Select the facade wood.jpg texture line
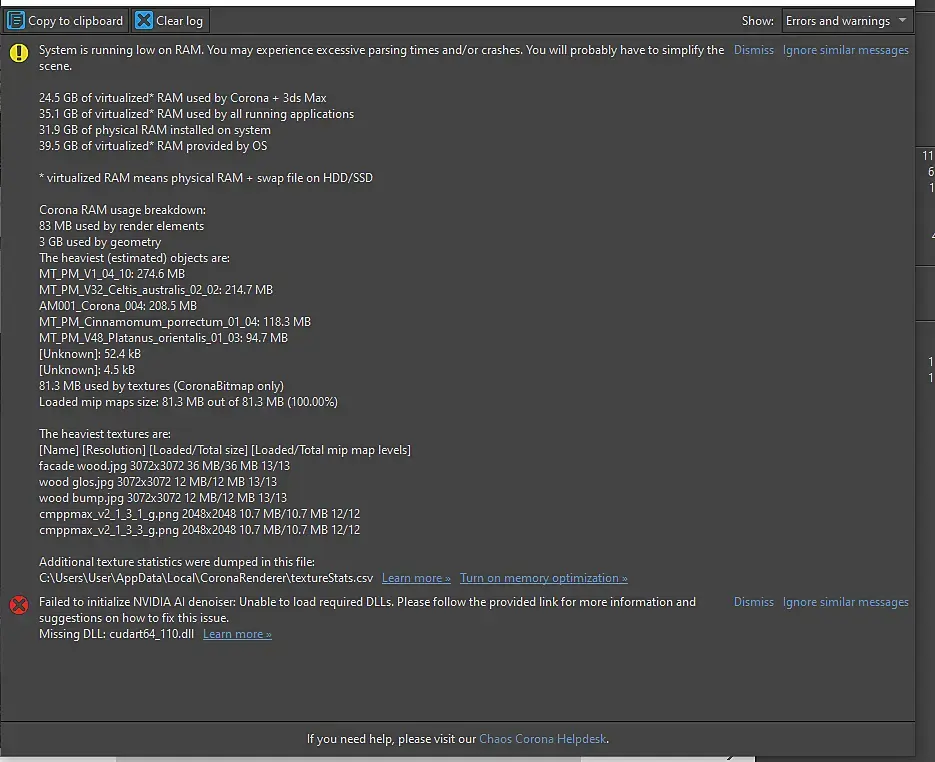 [163, 466]
